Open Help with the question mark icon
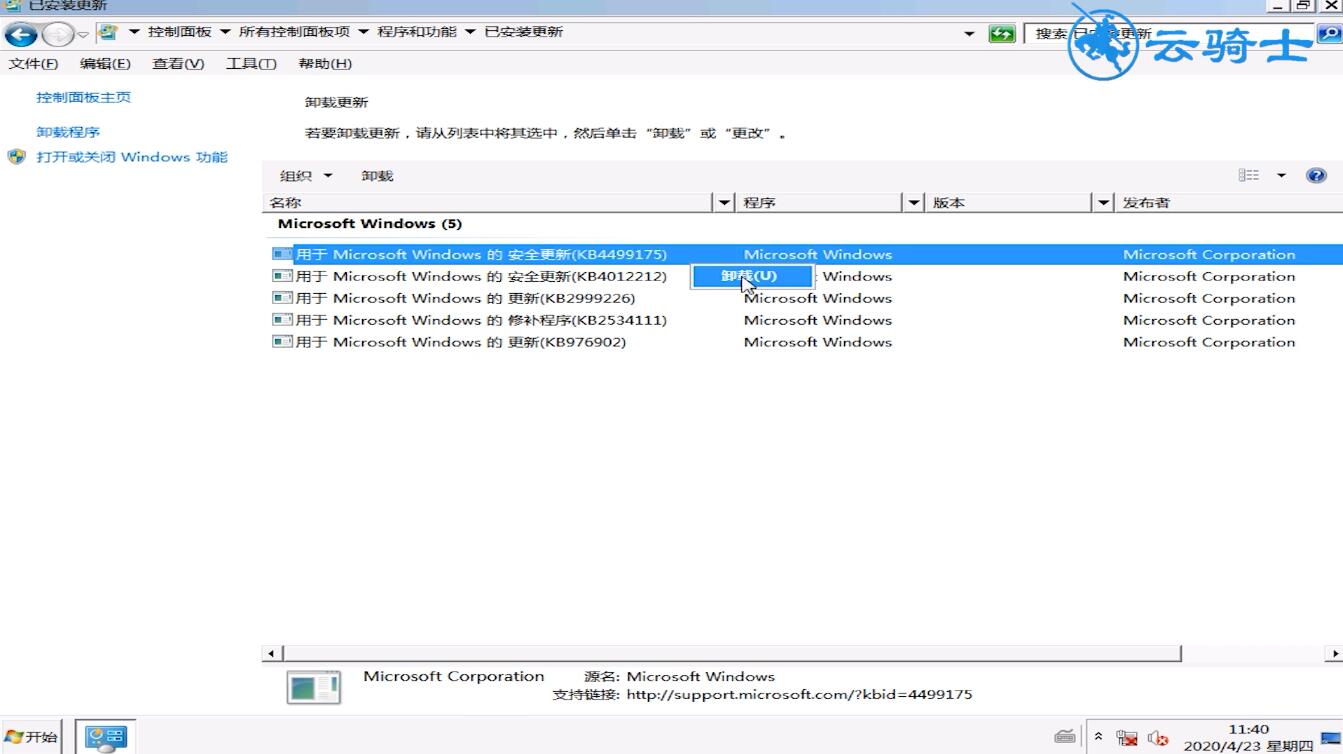This screenshot has height=754, width=1343. point(1316,175)
